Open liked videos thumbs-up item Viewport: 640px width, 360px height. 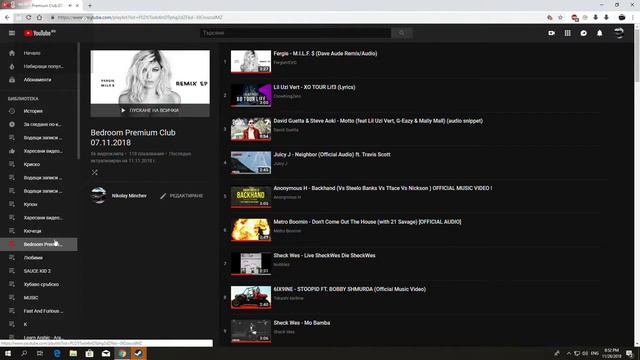coord(38,151)
